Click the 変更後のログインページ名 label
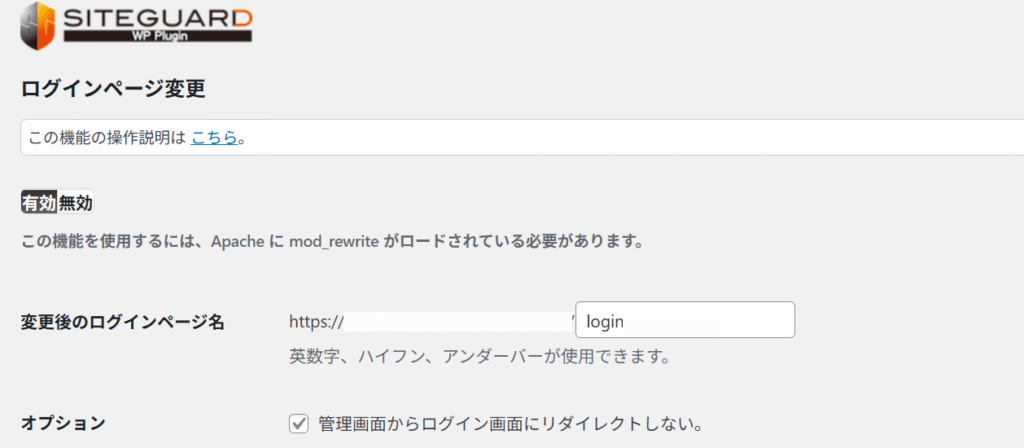The width and height of the screenshot is (1024, 448). (122, 322)
